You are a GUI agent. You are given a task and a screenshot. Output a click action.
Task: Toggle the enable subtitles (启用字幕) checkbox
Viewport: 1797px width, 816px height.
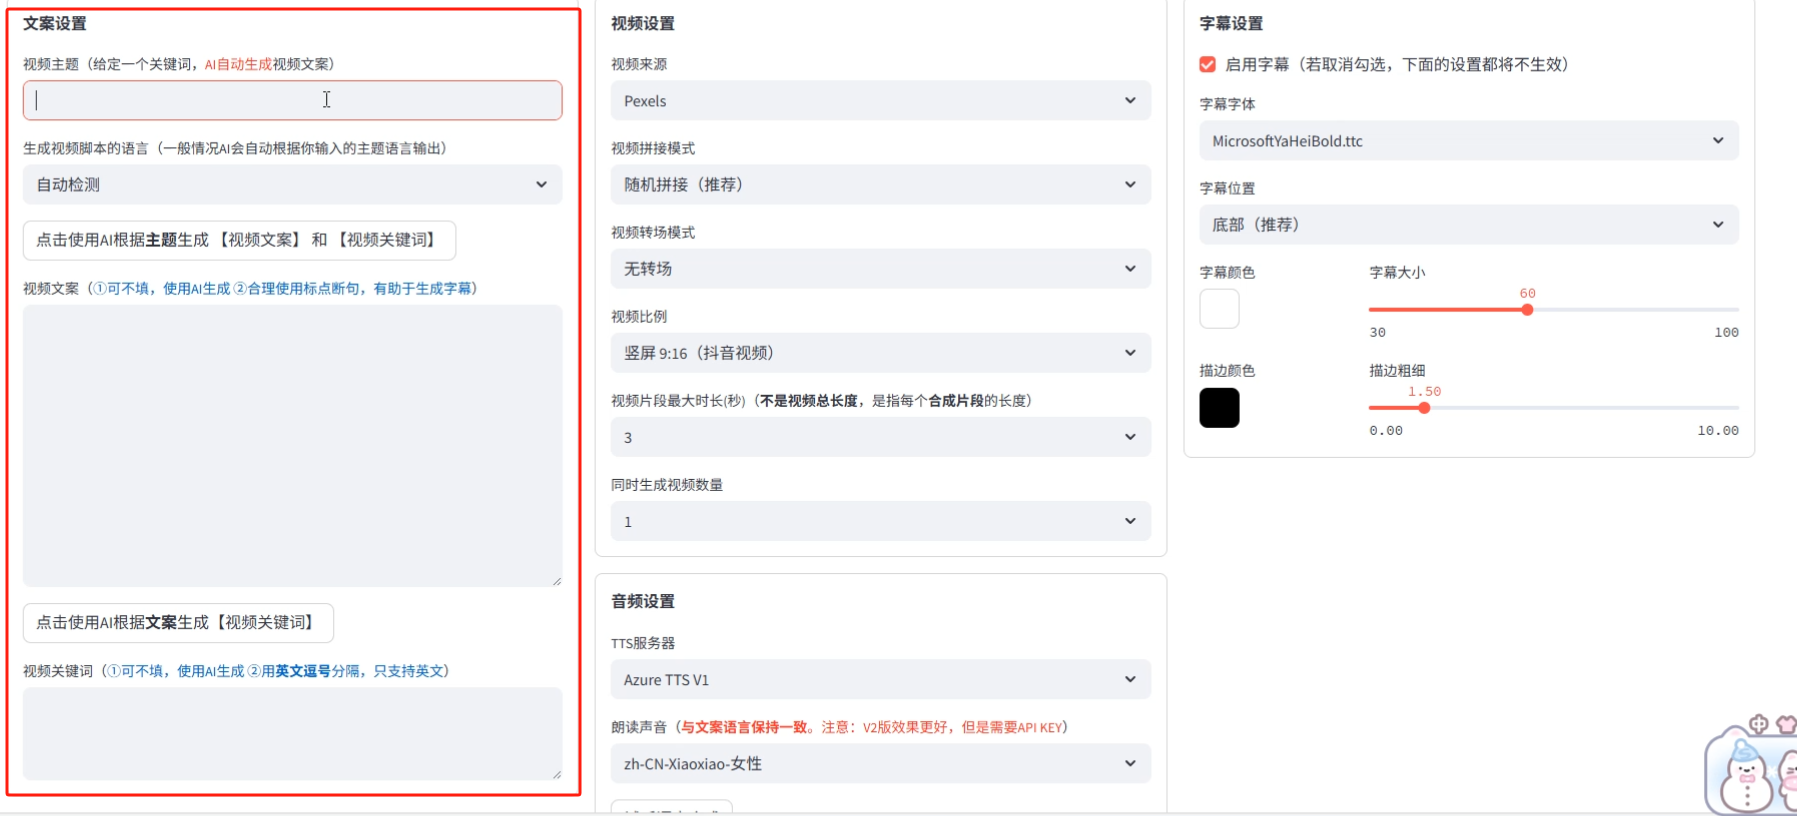(x=1208, y=64)
